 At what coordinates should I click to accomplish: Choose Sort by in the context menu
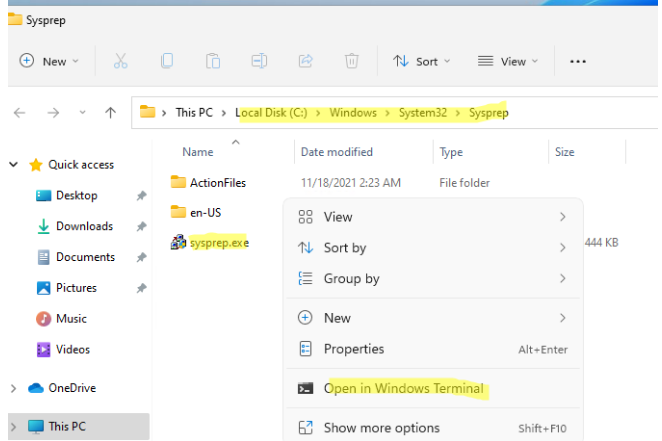tap(433, 248)
